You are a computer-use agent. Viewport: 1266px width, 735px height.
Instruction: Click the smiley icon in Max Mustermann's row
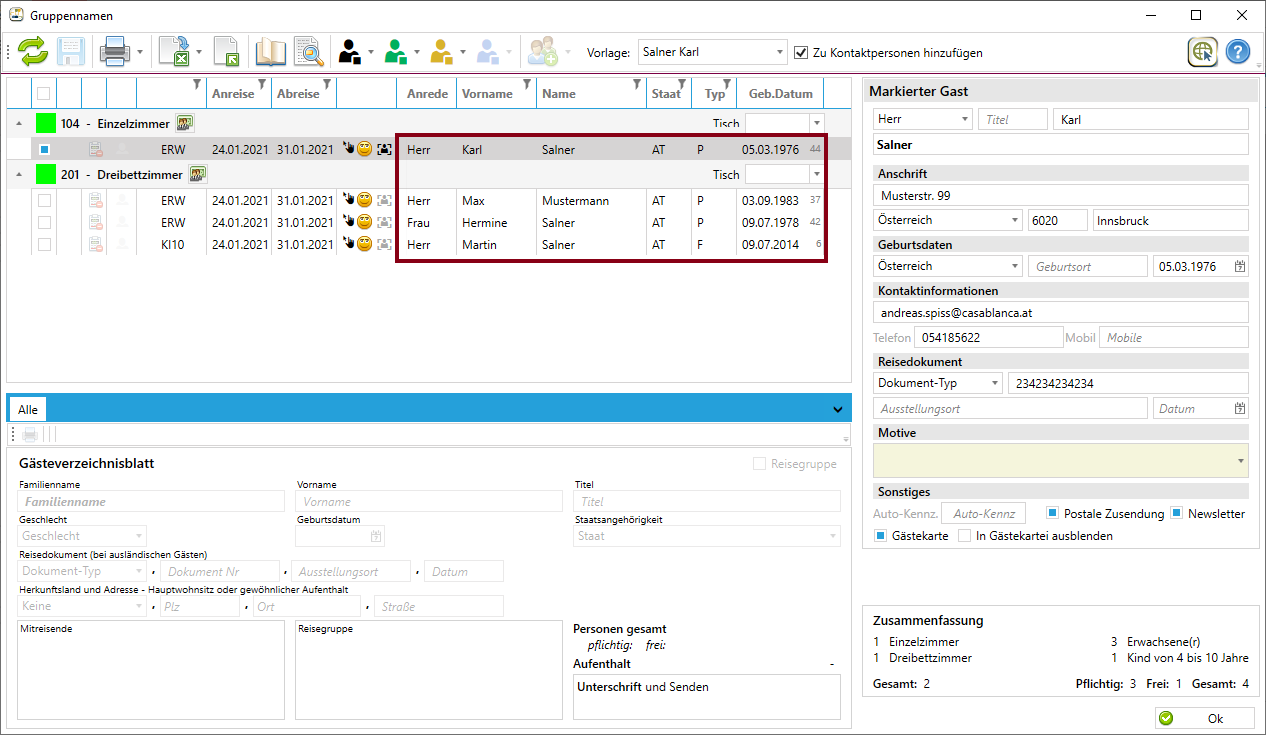(x=365, y=200)
